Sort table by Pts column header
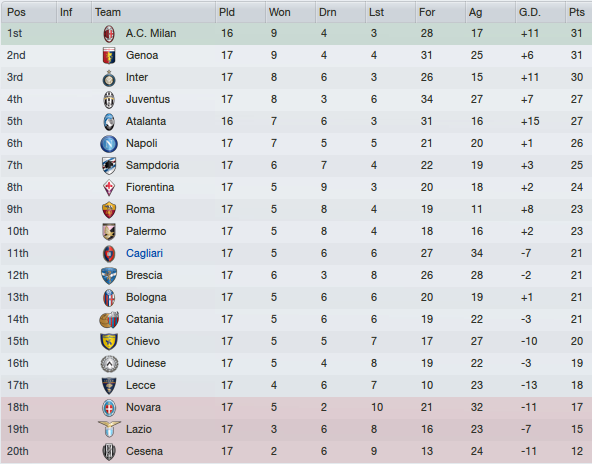Viewport: 592px width, 464px height. (578, 12)
